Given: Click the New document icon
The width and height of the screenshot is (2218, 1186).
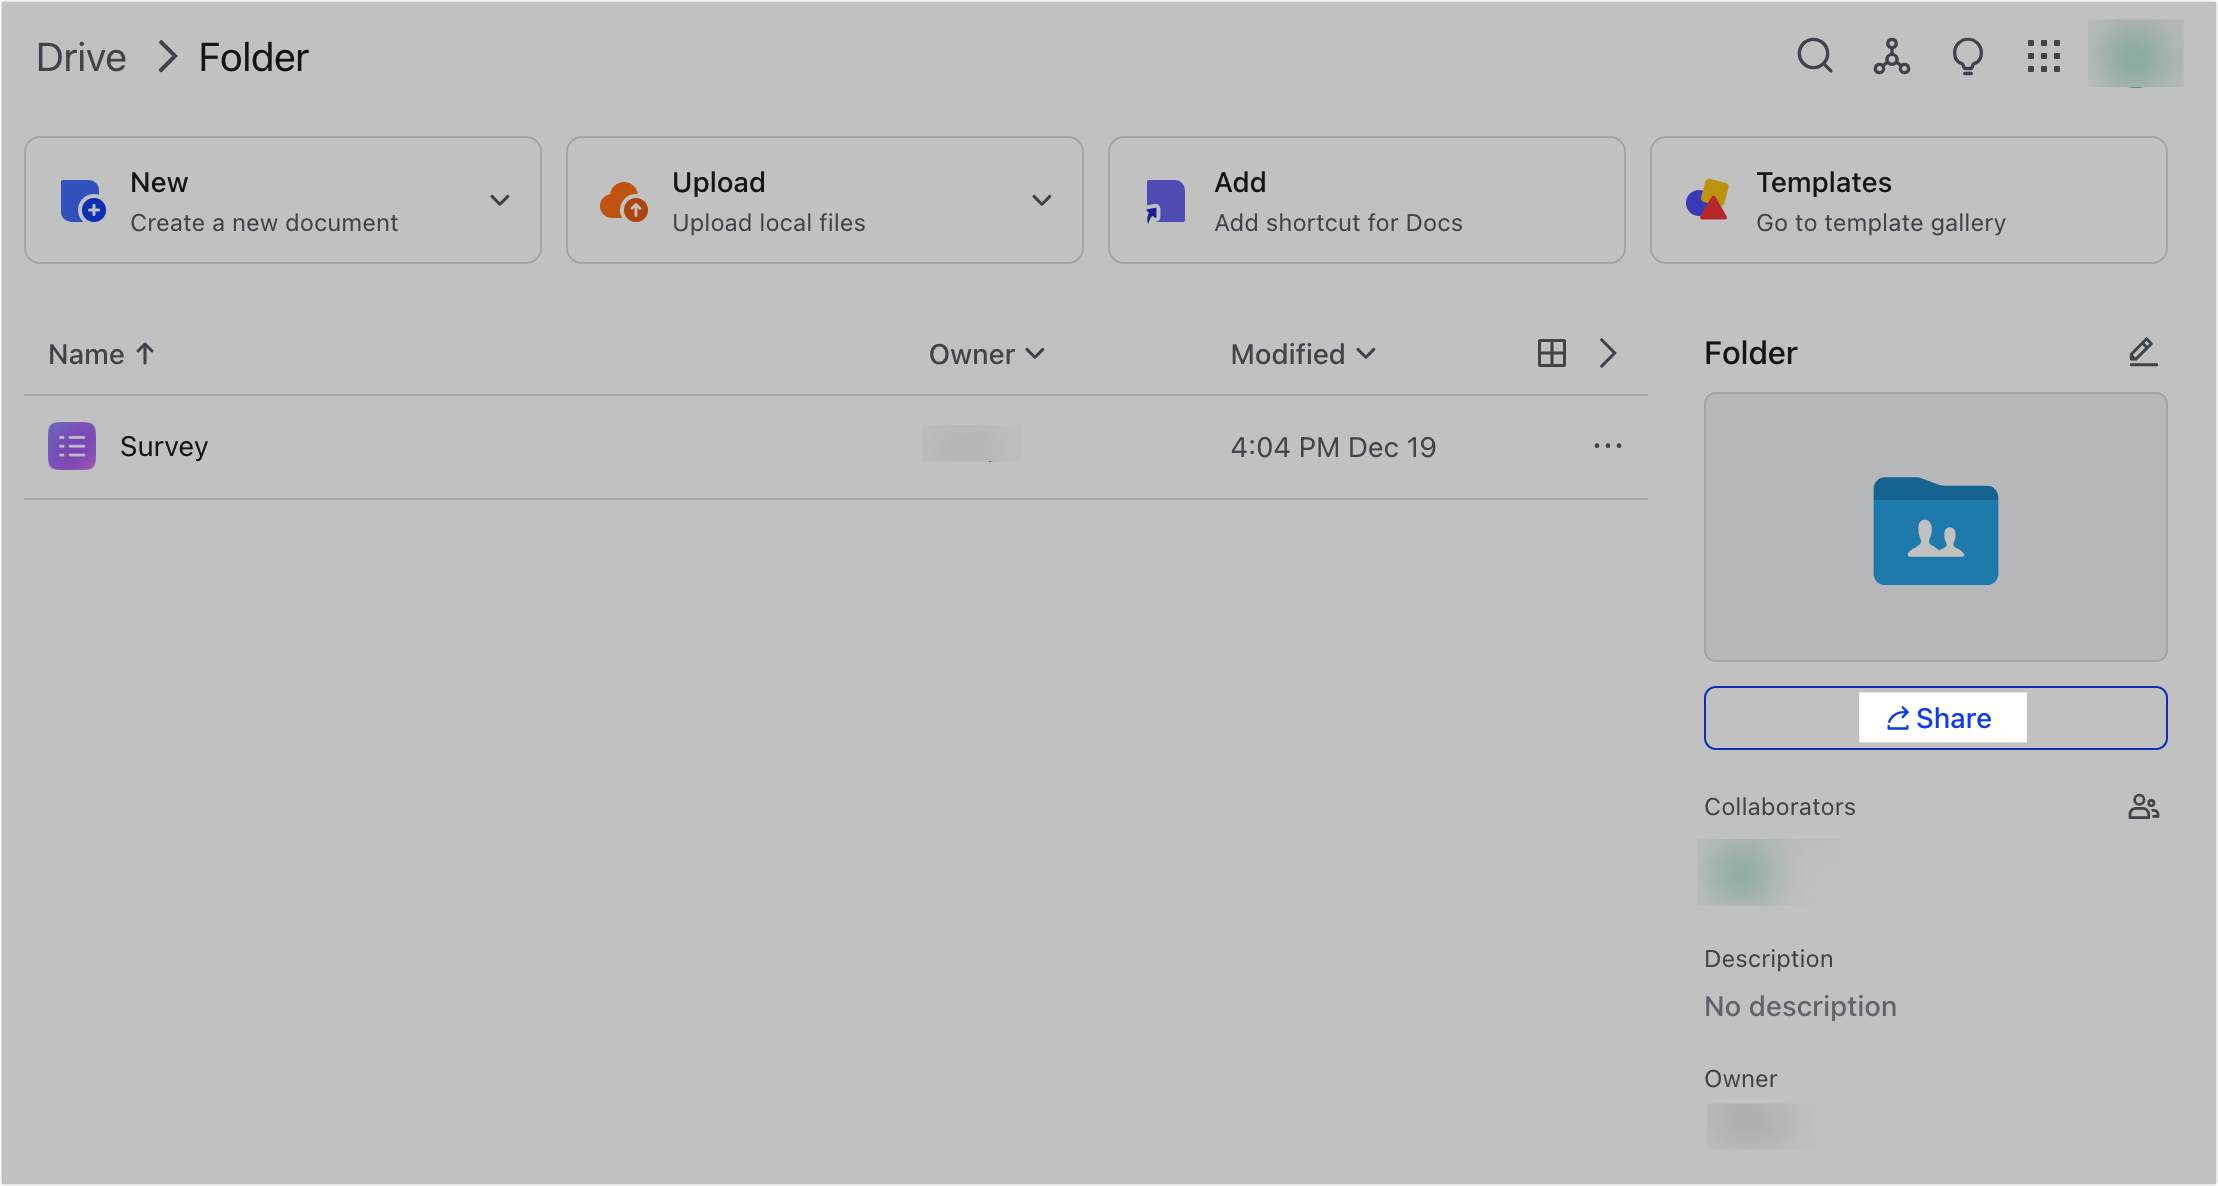Looking at the screenshot, I should point(82,200).
